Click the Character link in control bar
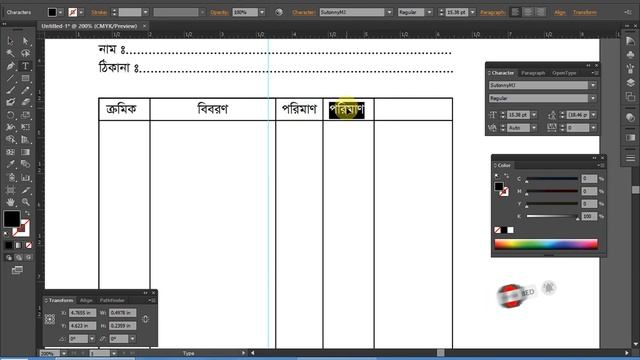 pyautogui.click(x=303, y=12)
